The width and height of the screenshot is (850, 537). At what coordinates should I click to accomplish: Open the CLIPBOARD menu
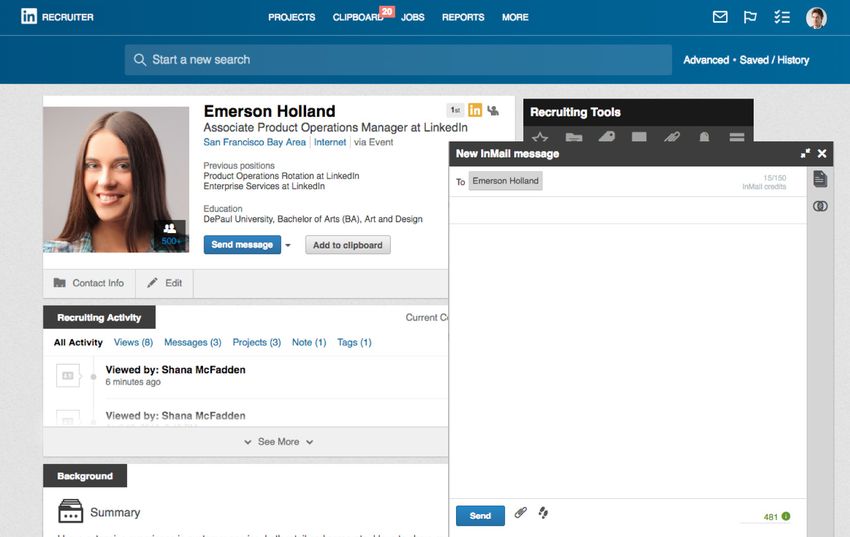pos(358,17)
